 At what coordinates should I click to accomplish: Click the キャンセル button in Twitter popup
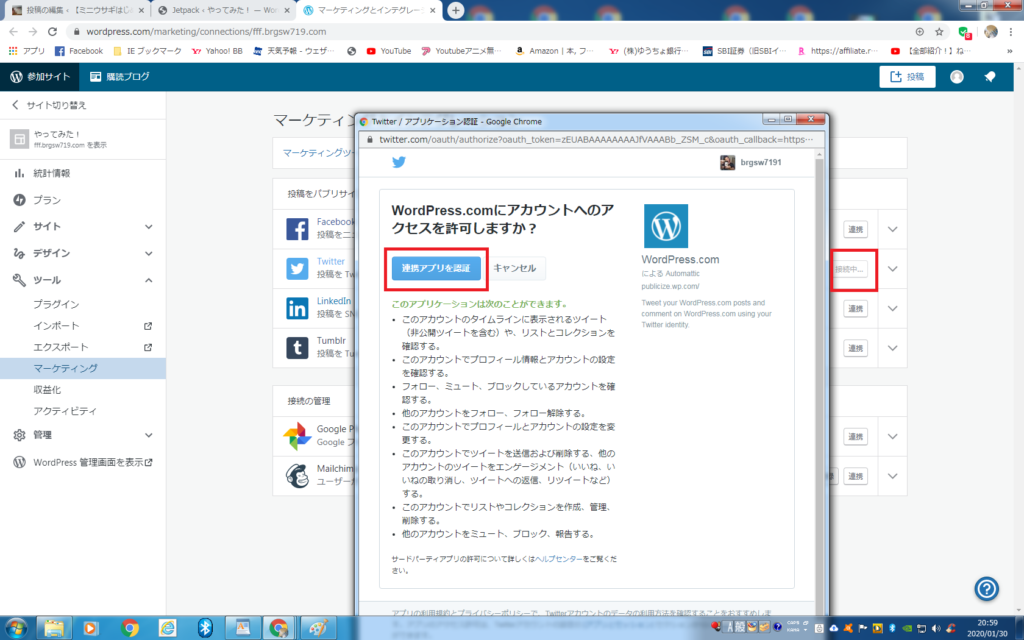(514, 268)
